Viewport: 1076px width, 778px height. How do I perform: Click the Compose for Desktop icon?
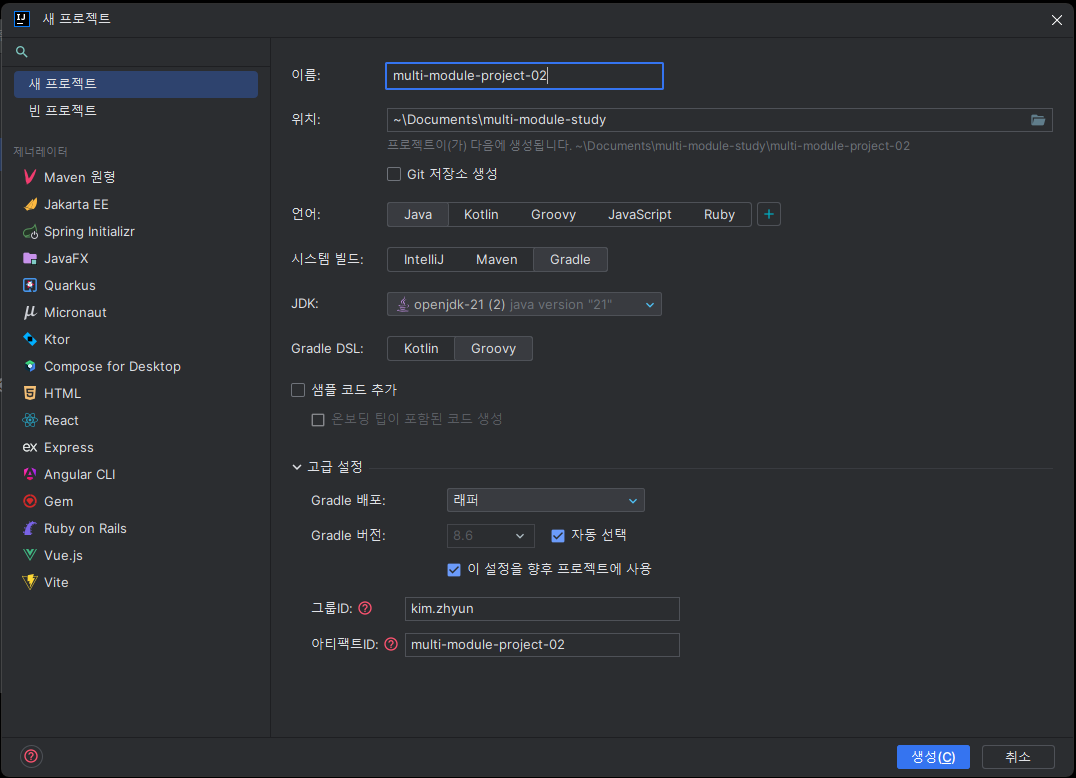30,366
